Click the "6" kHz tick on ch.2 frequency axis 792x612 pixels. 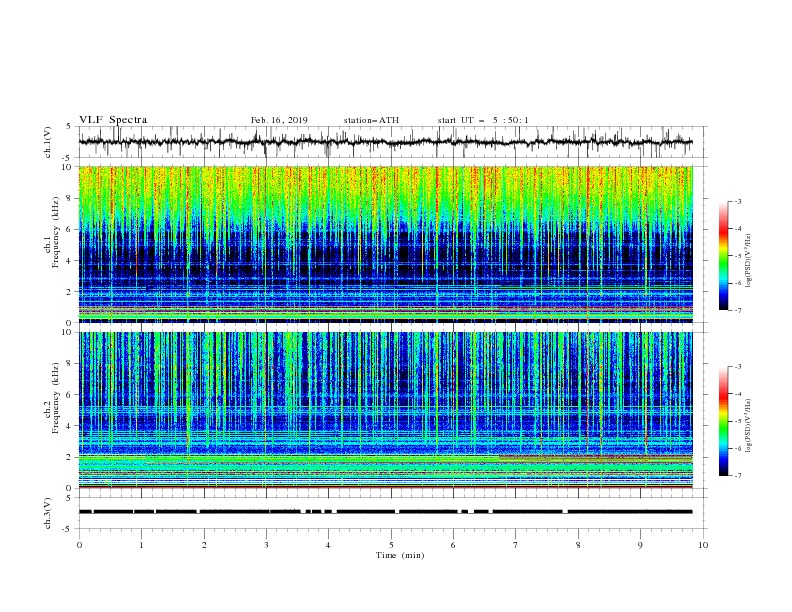[69, 395]
